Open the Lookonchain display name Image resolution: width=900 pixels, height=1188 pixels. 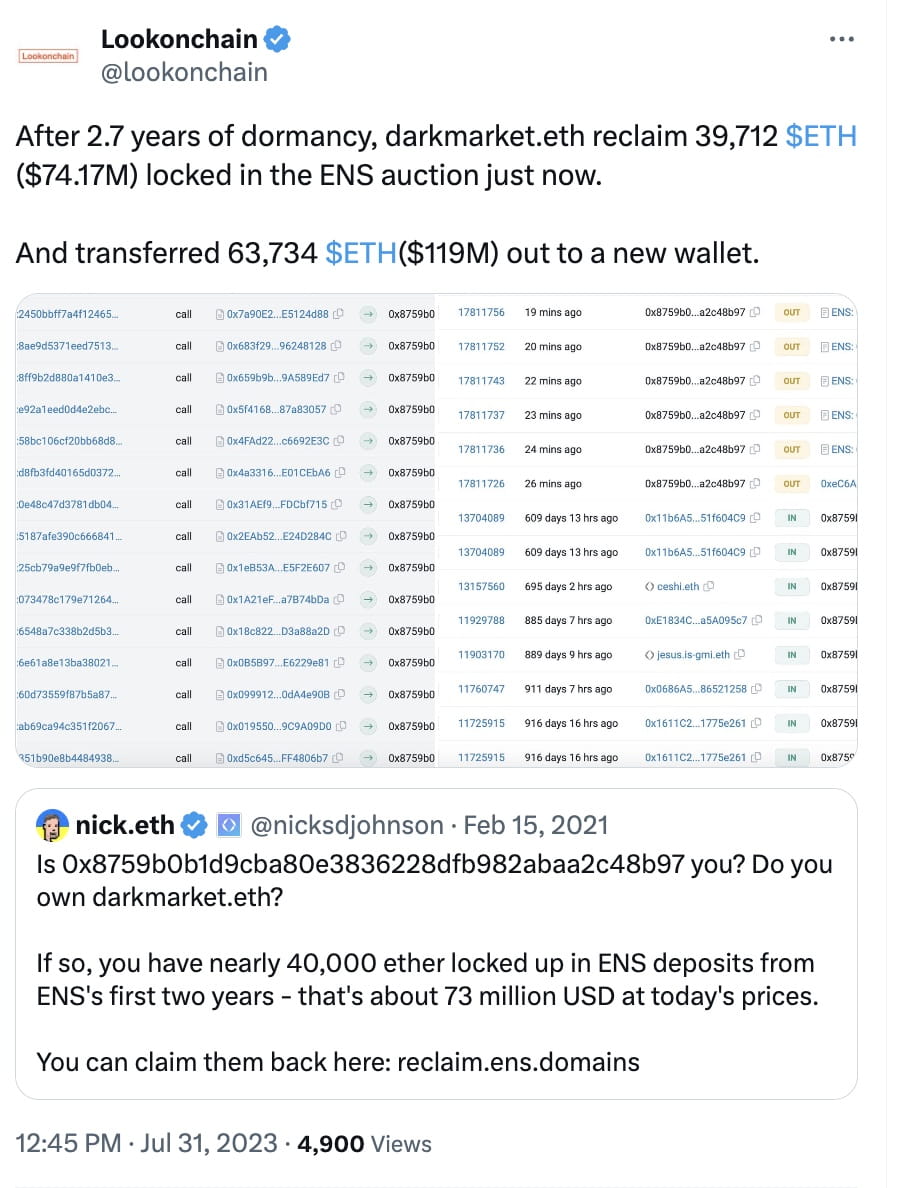(x=180, y=39)
